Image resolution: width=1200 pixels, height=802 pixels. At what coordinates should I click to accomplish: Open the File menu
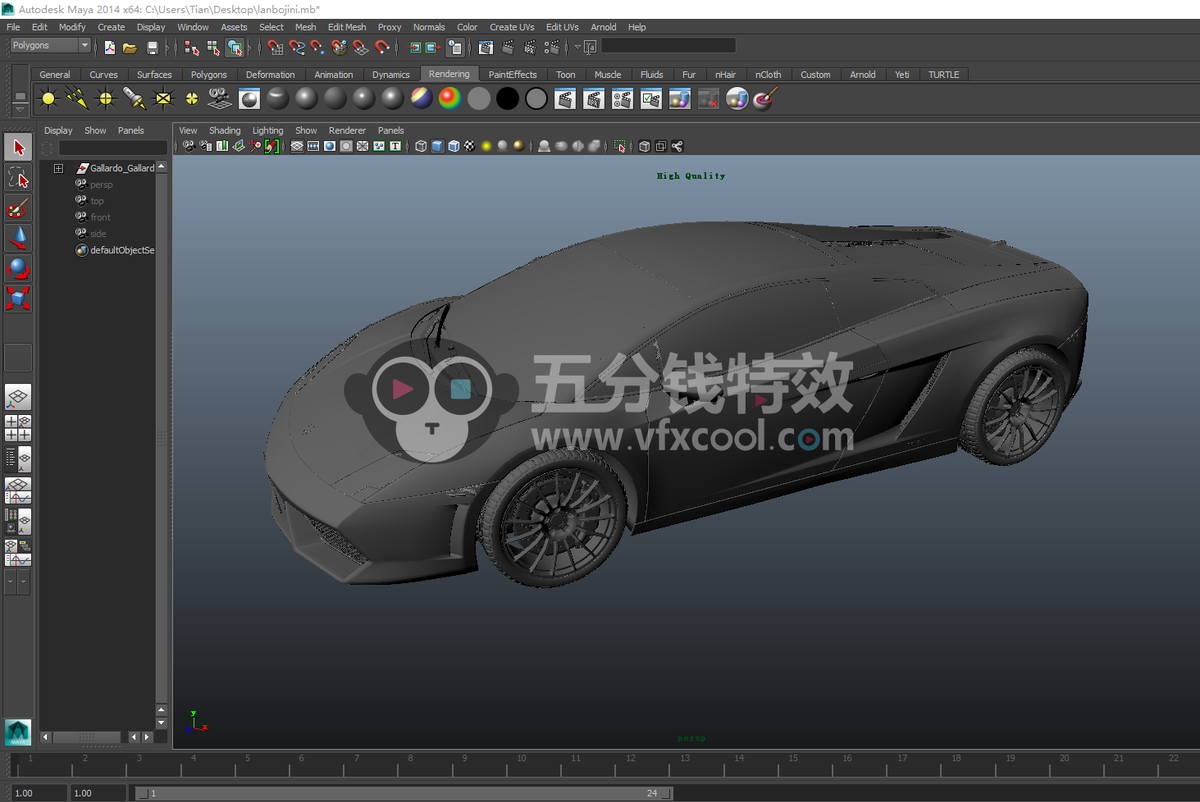(14, 27)
